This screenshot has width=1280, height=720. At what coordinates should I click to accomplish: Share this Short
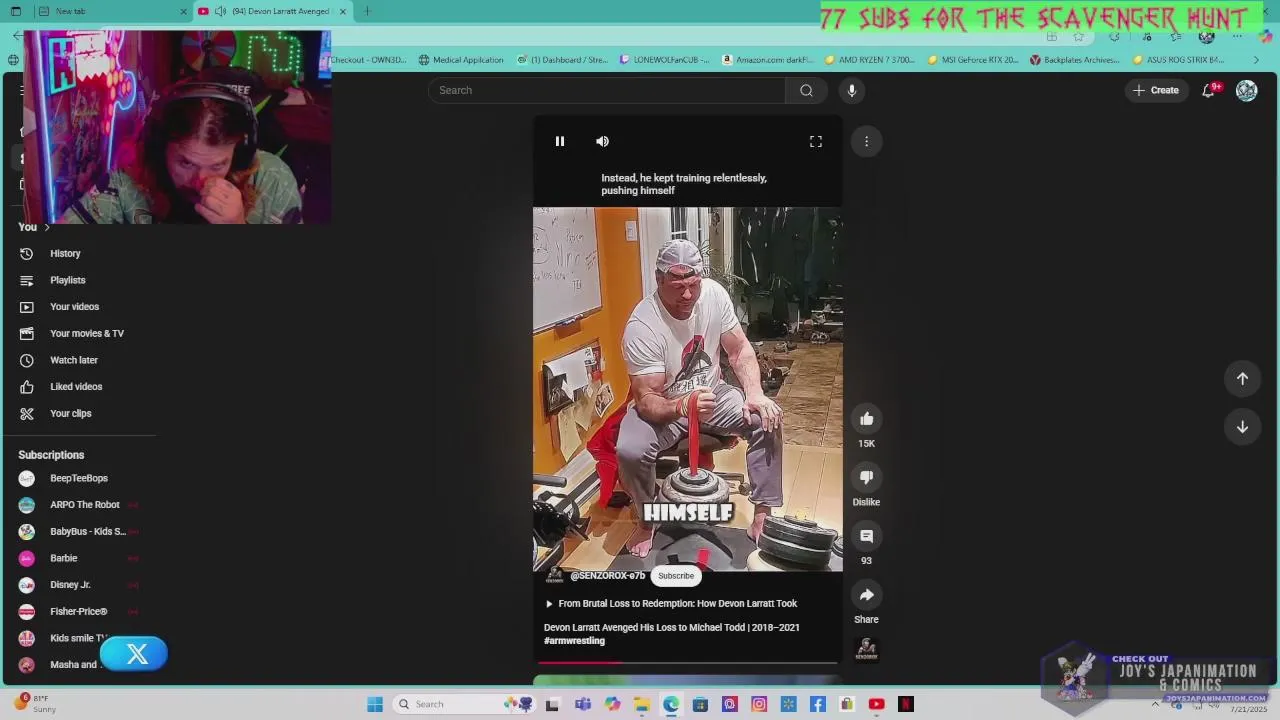tap(866, 595)
